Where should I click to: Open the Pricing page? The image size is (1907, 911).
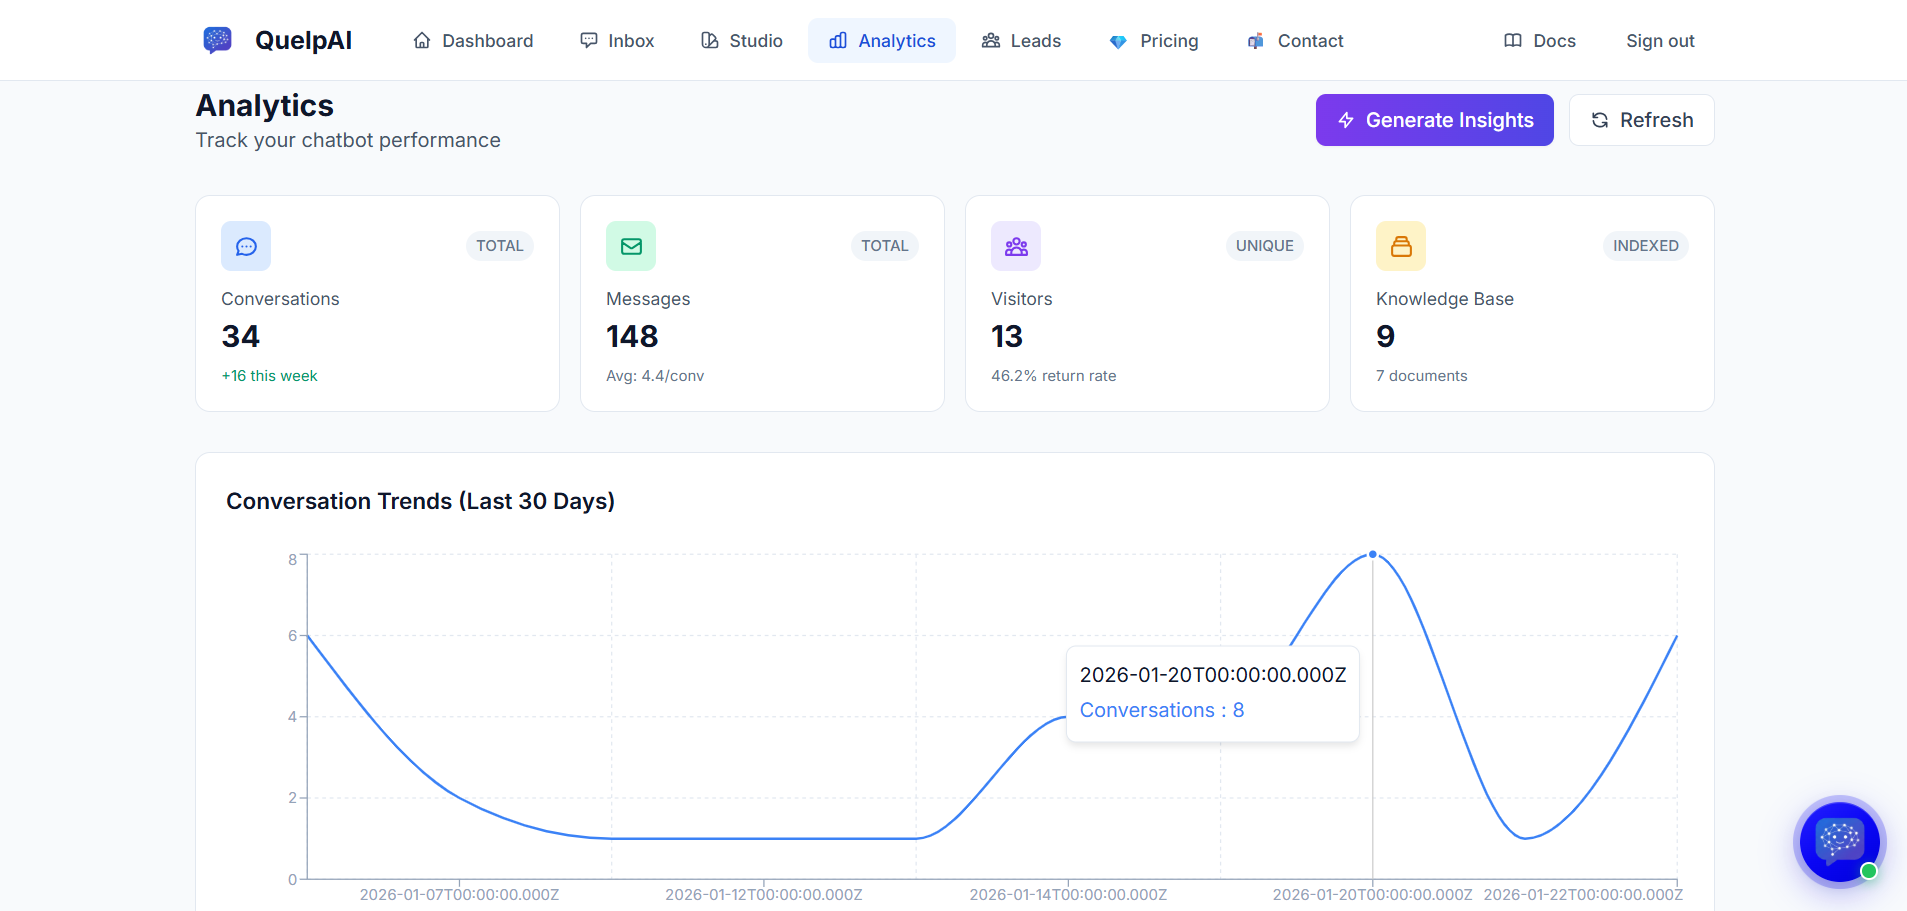[1154, 41]
